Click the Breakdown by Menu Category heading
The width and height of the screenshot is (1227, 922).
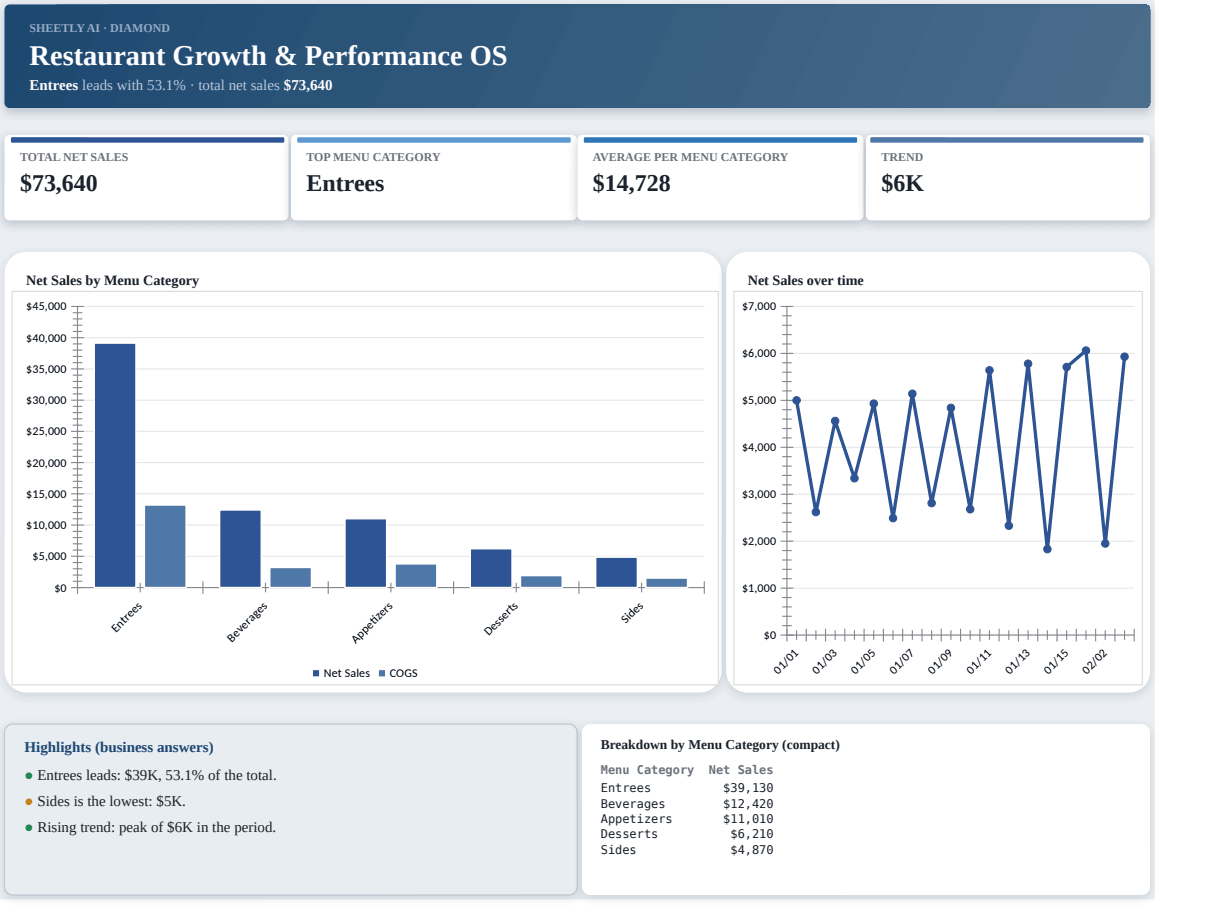point(720,745)
